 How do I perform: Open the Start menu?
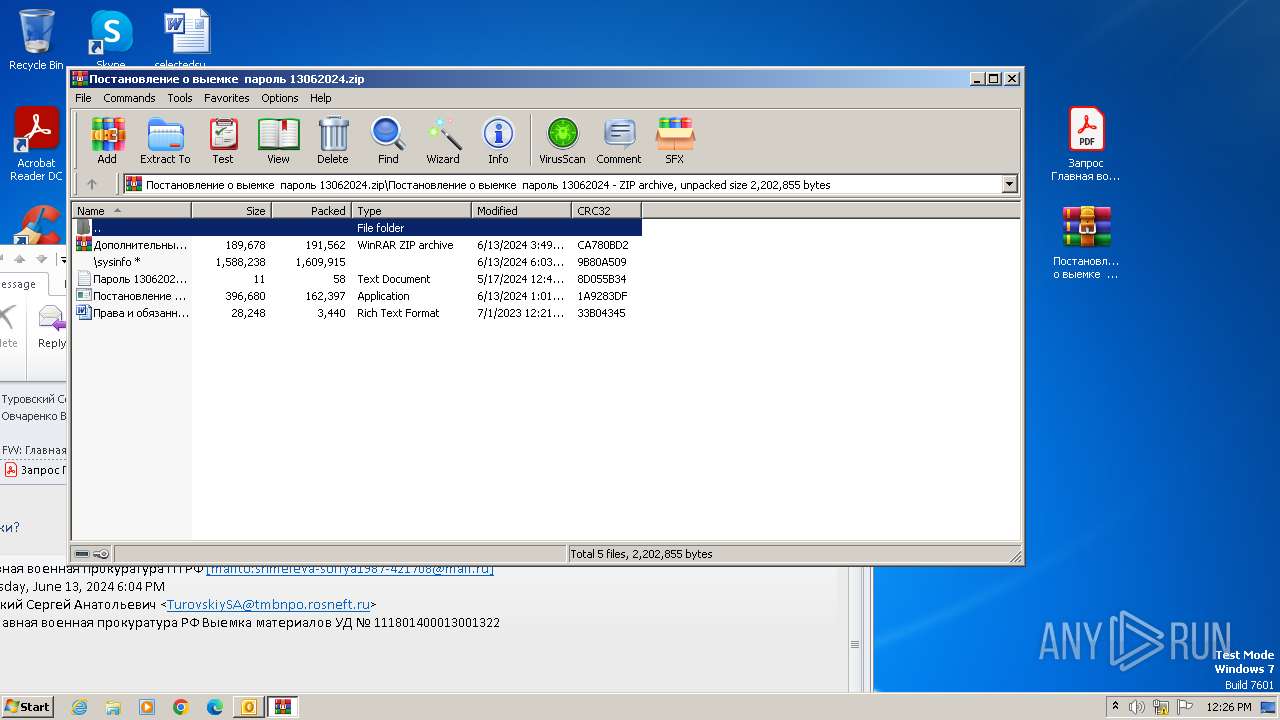pyautogui.click(x=27, y=706)
